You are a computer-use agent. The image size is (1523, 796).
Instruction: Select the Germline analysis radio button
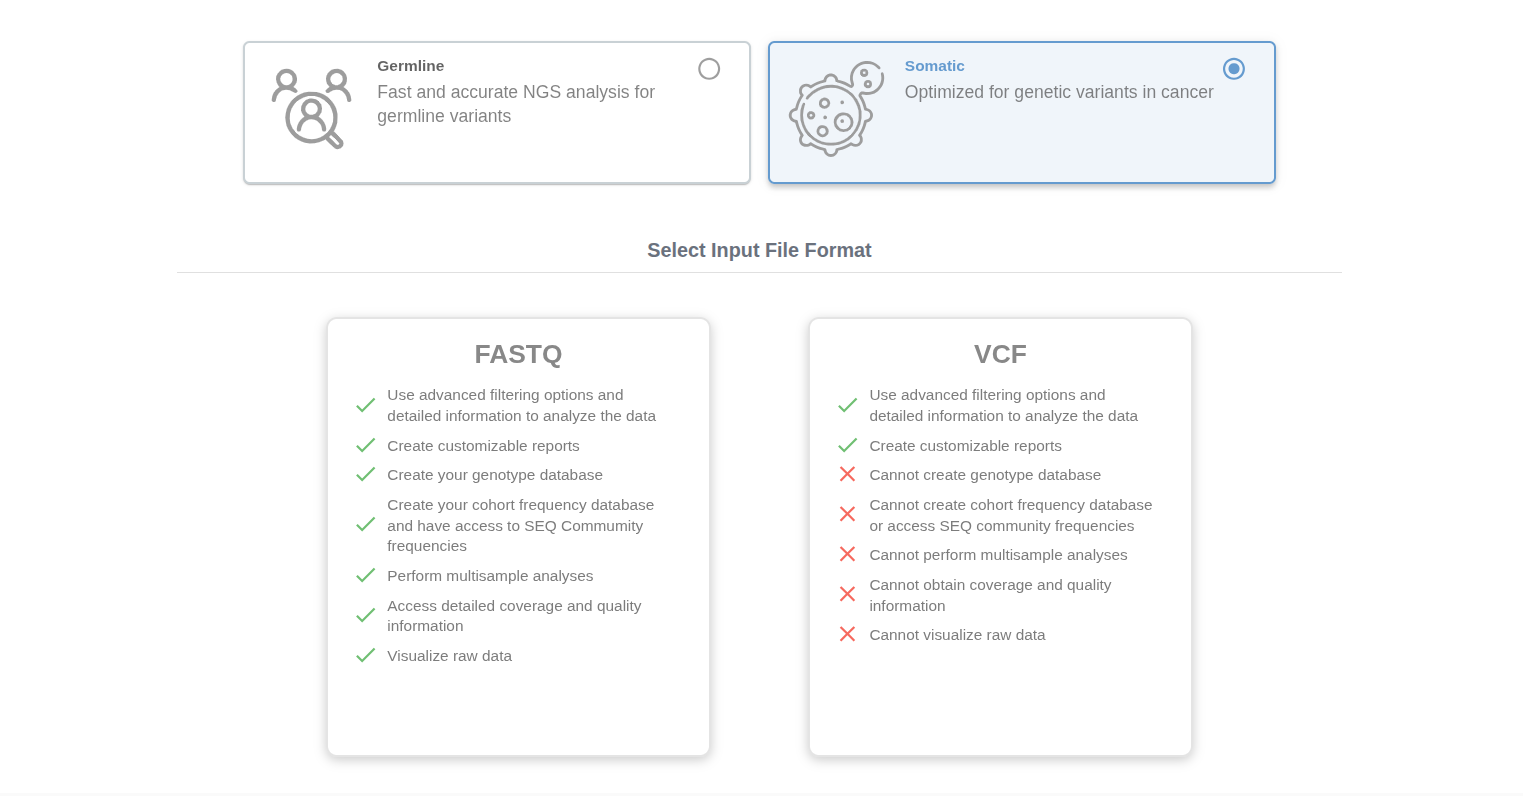(709, 69)
